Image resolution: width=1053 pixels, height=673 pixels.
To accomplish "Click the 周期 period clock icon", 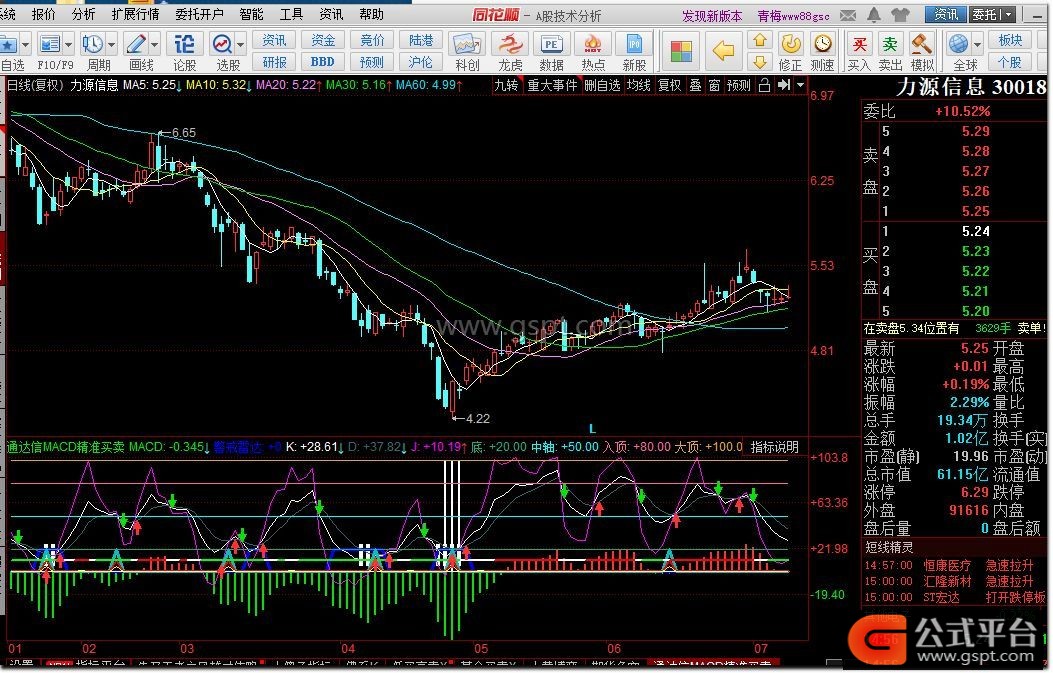I will click(x=93, y=44).
